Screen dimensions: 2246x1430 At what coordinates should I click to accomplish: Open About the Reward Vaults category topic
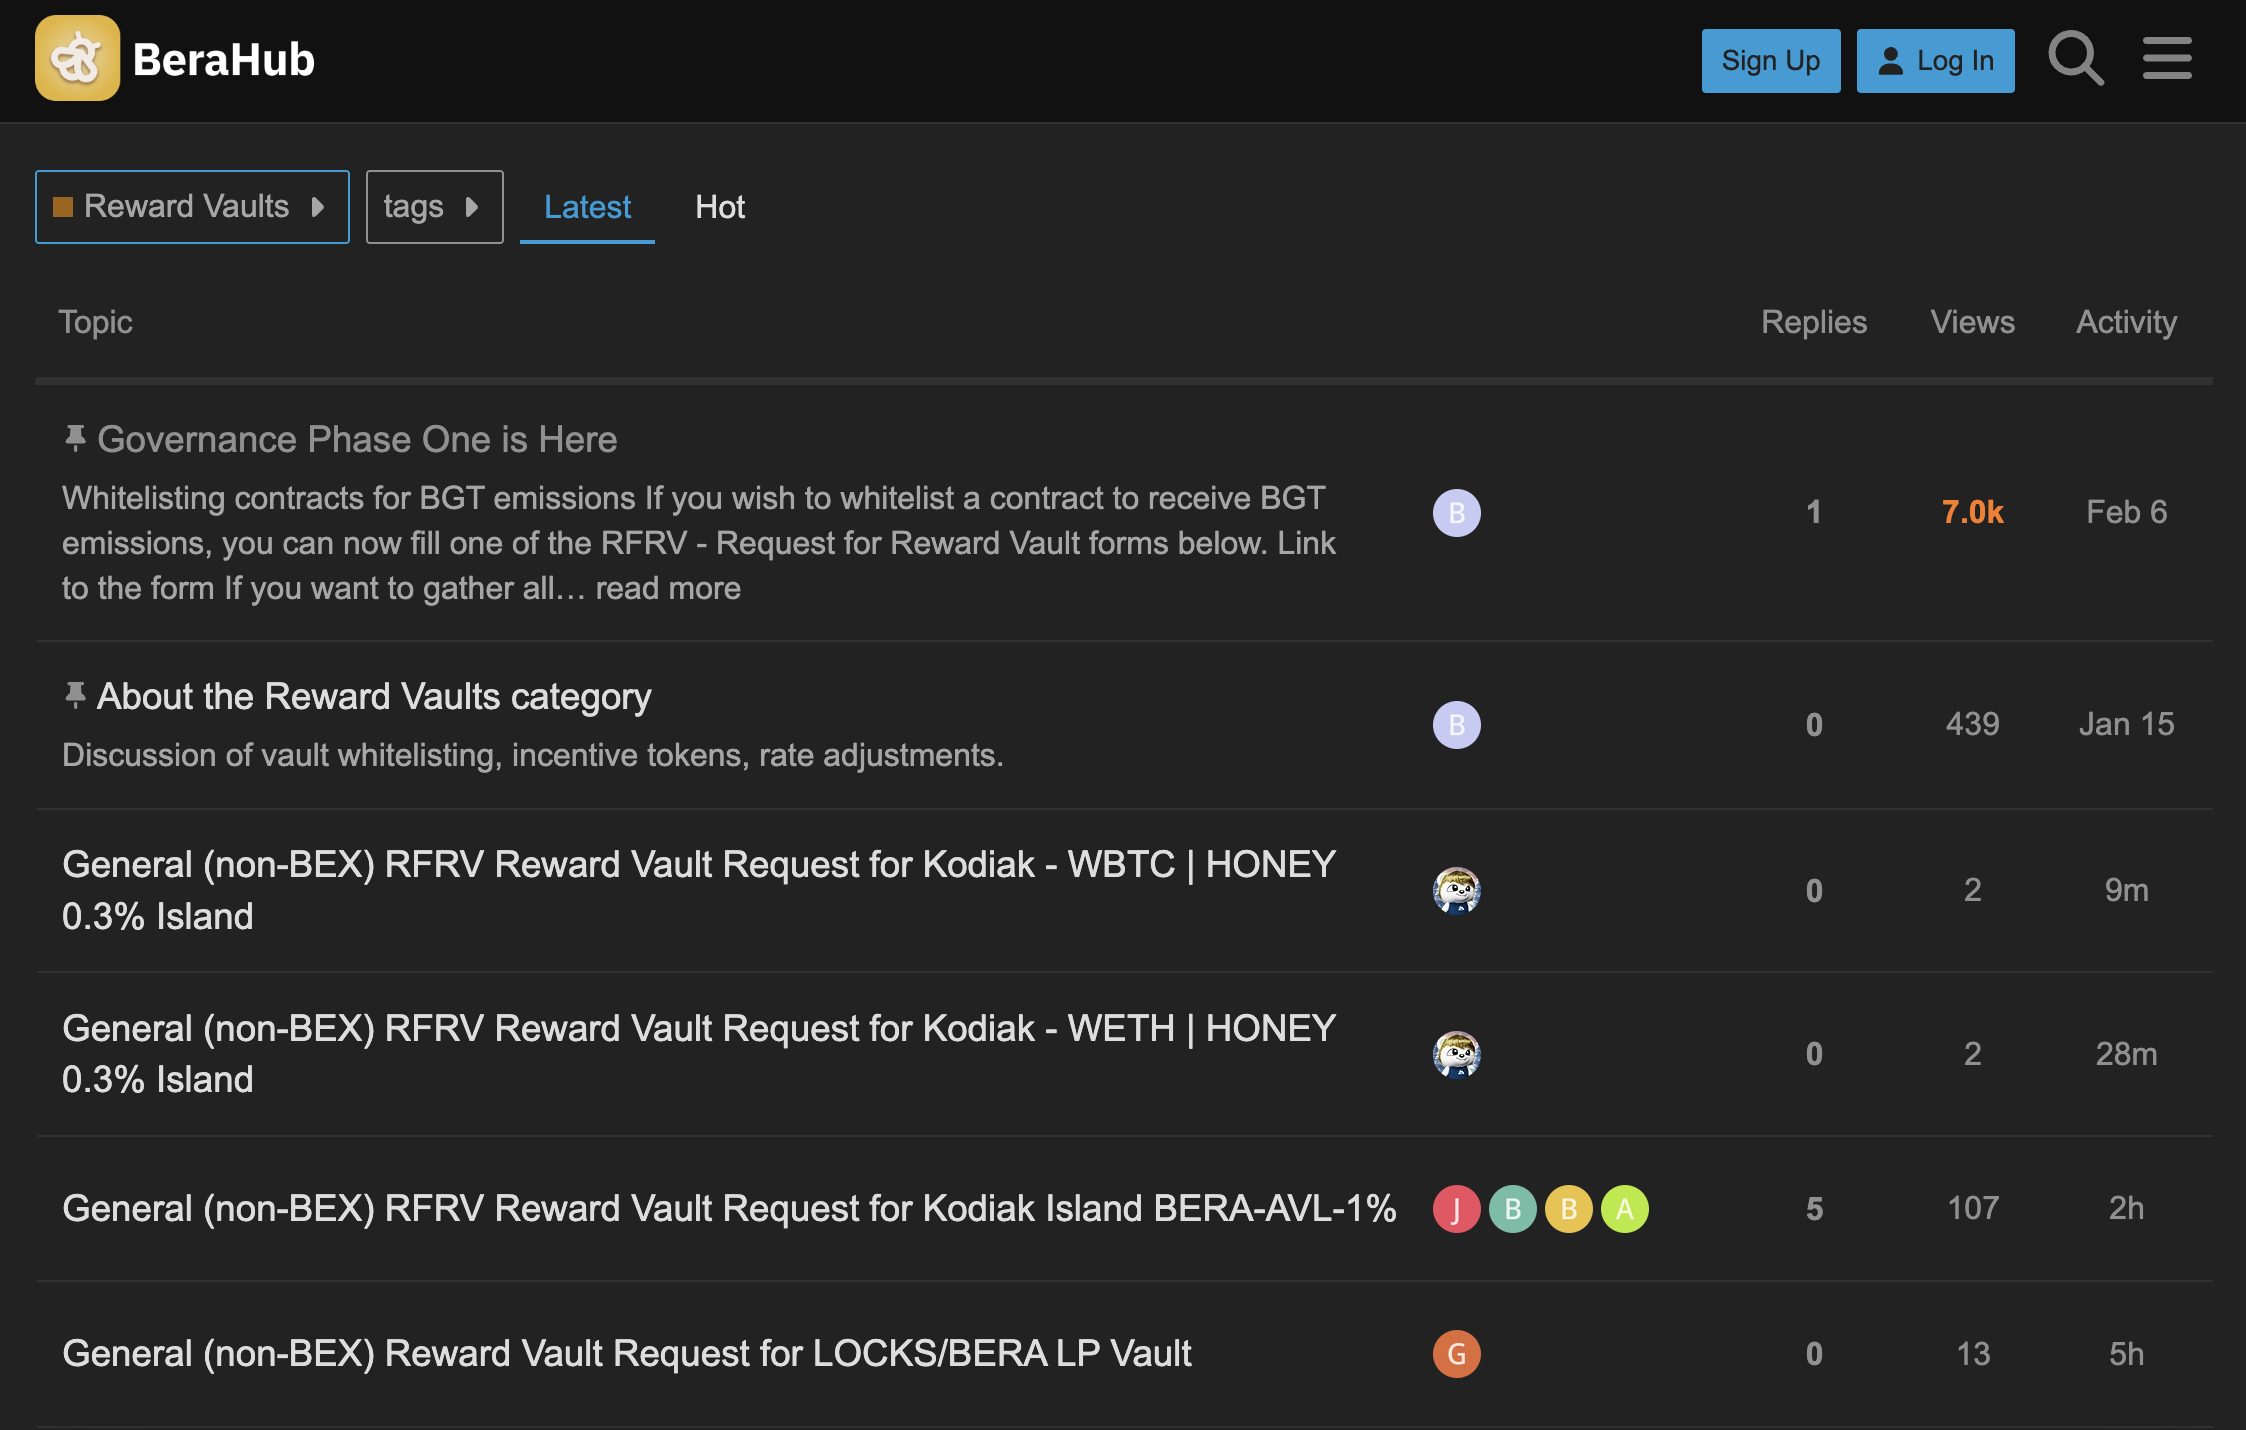pyautogui.click(x=374, y=696)
